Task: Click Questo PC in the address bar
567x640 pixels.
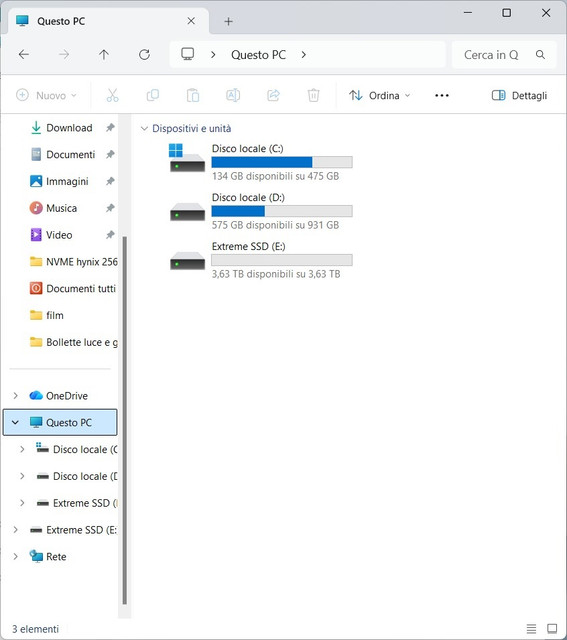Action: click(x=258, y=55)
